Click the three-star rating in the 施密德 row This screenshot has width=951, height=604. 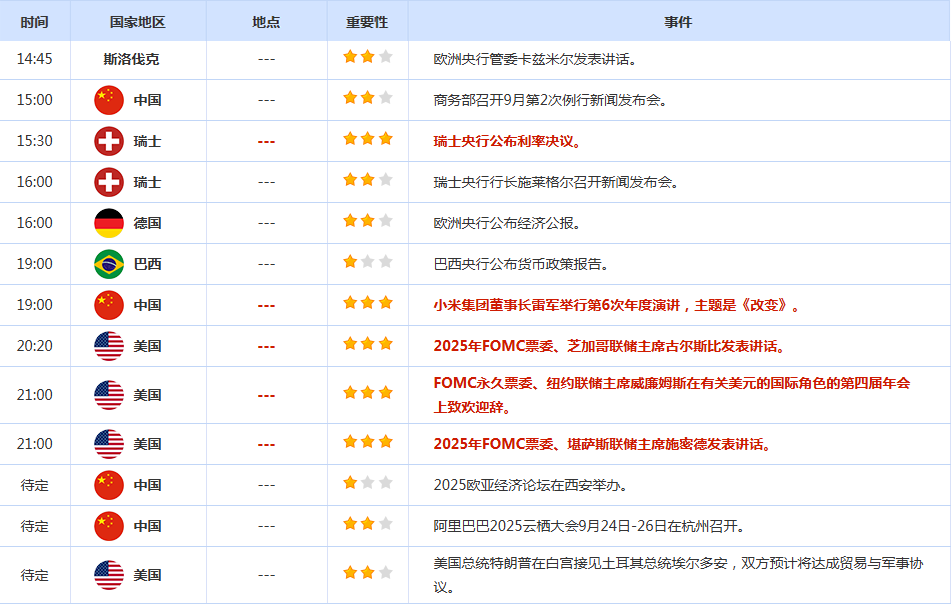(368, 442)
